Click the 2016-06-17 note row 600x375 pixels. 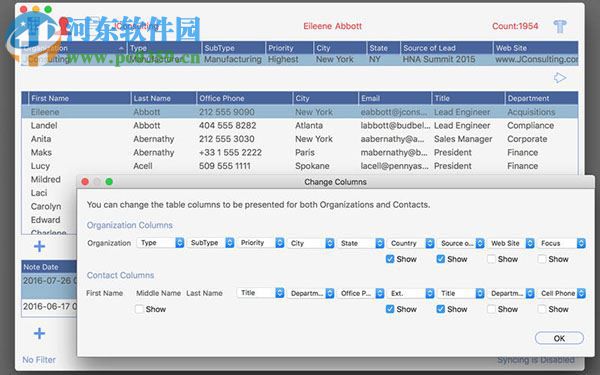[49, 307]
